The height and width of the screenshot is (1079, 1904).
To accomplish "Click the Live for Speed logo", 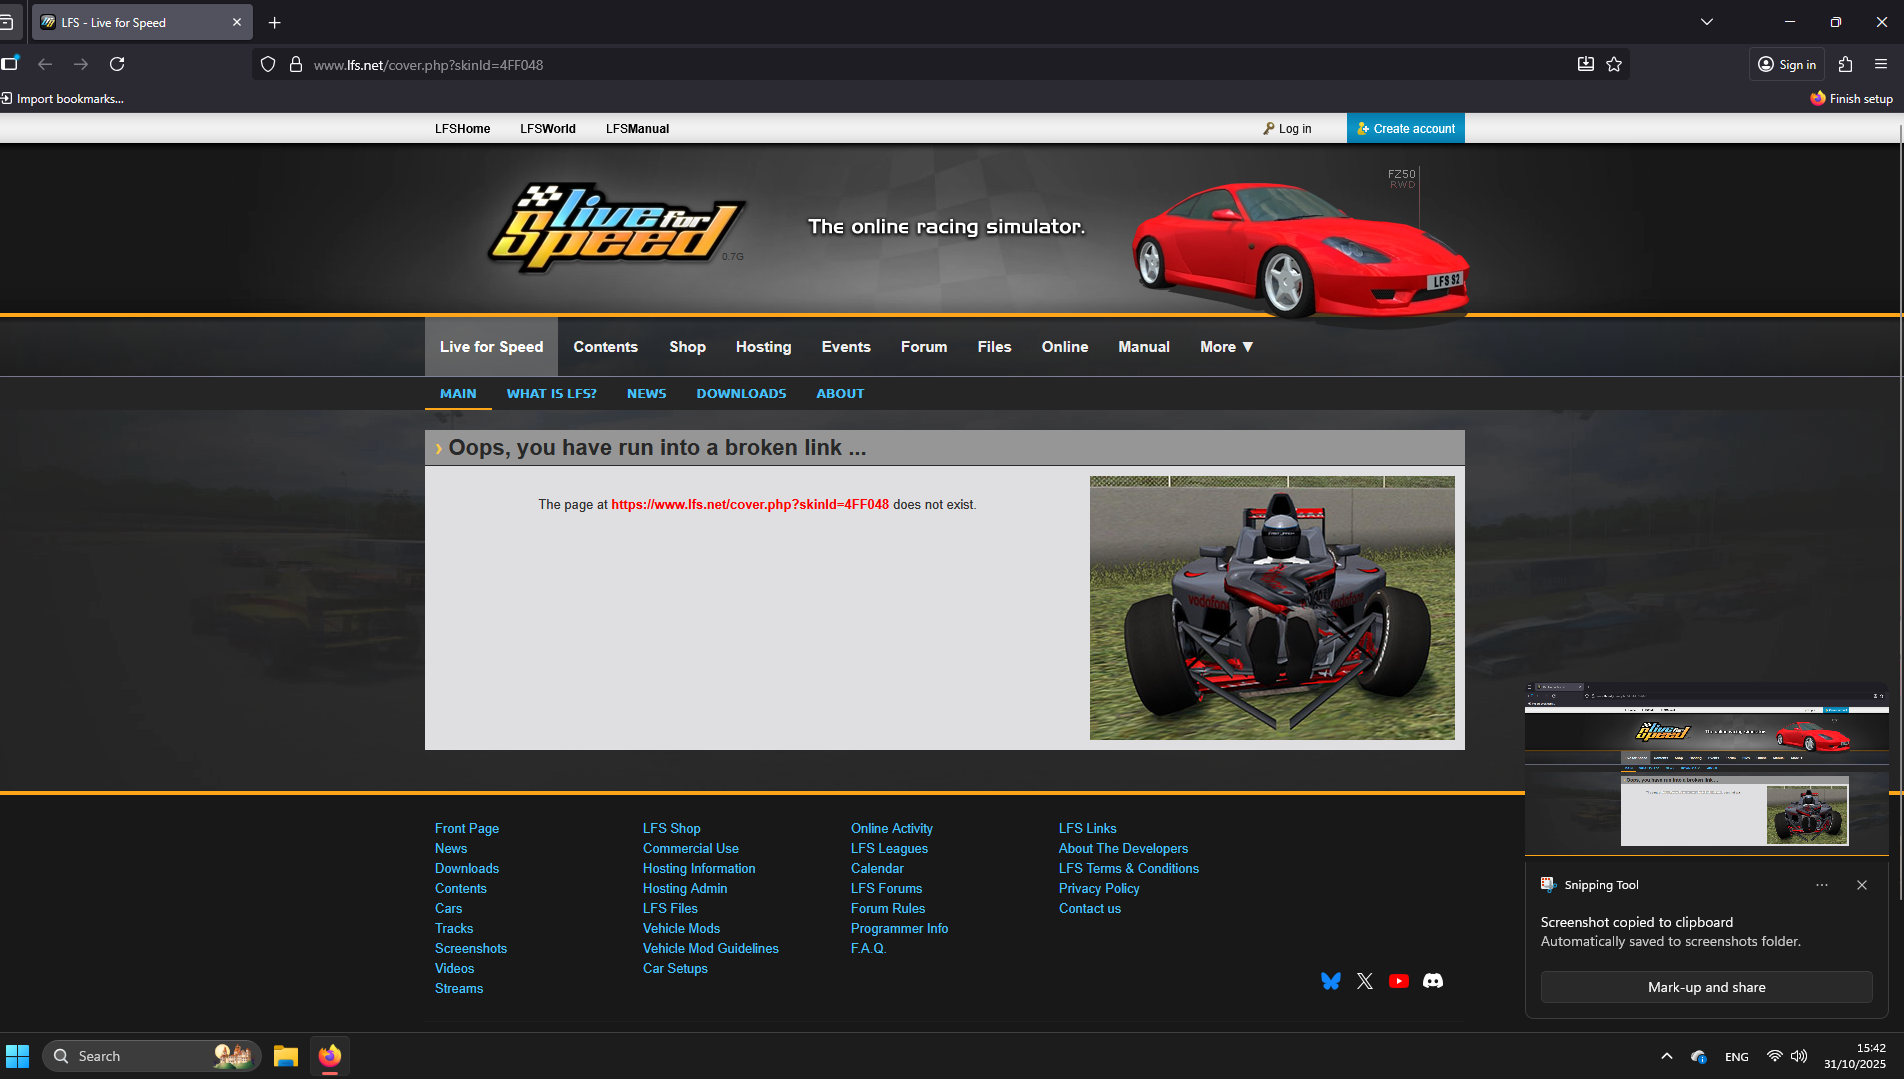I will [616, 227].
